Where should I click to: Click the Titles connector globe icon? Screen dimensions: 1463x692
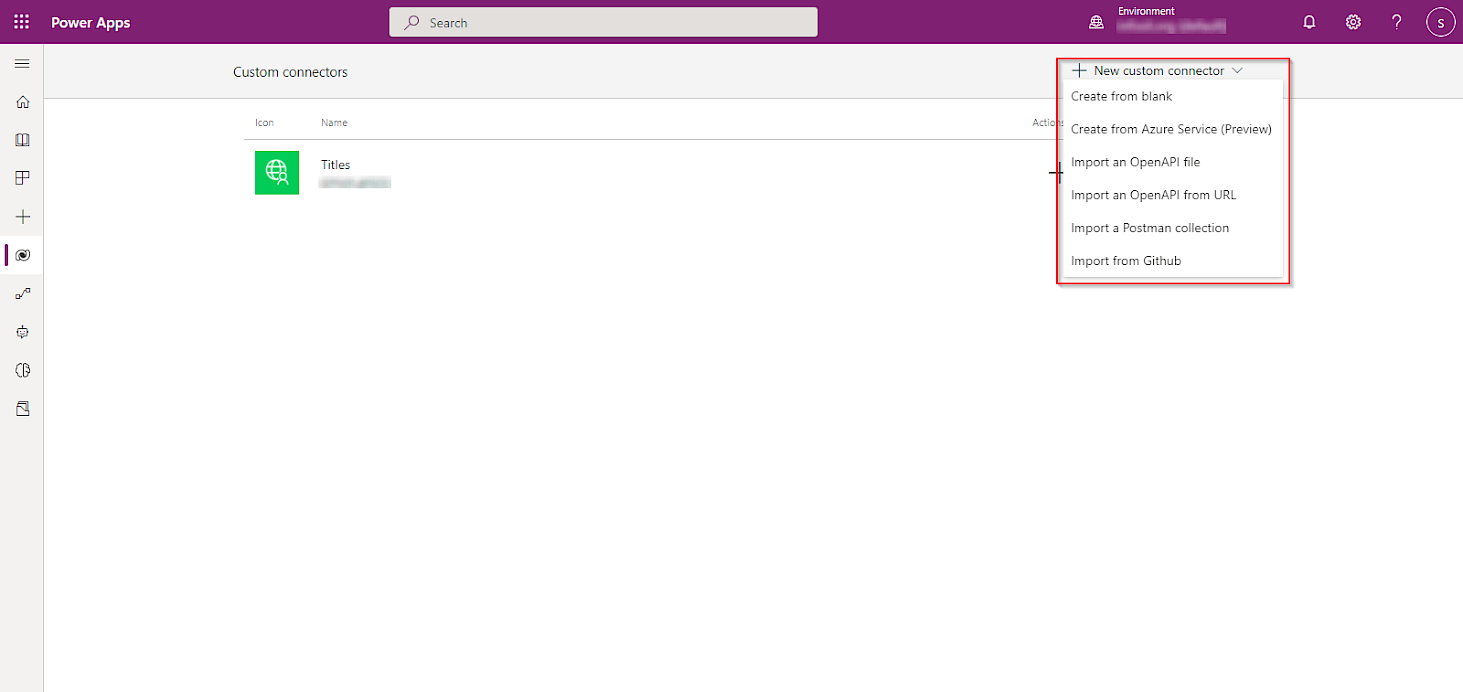tap(277, 172)
